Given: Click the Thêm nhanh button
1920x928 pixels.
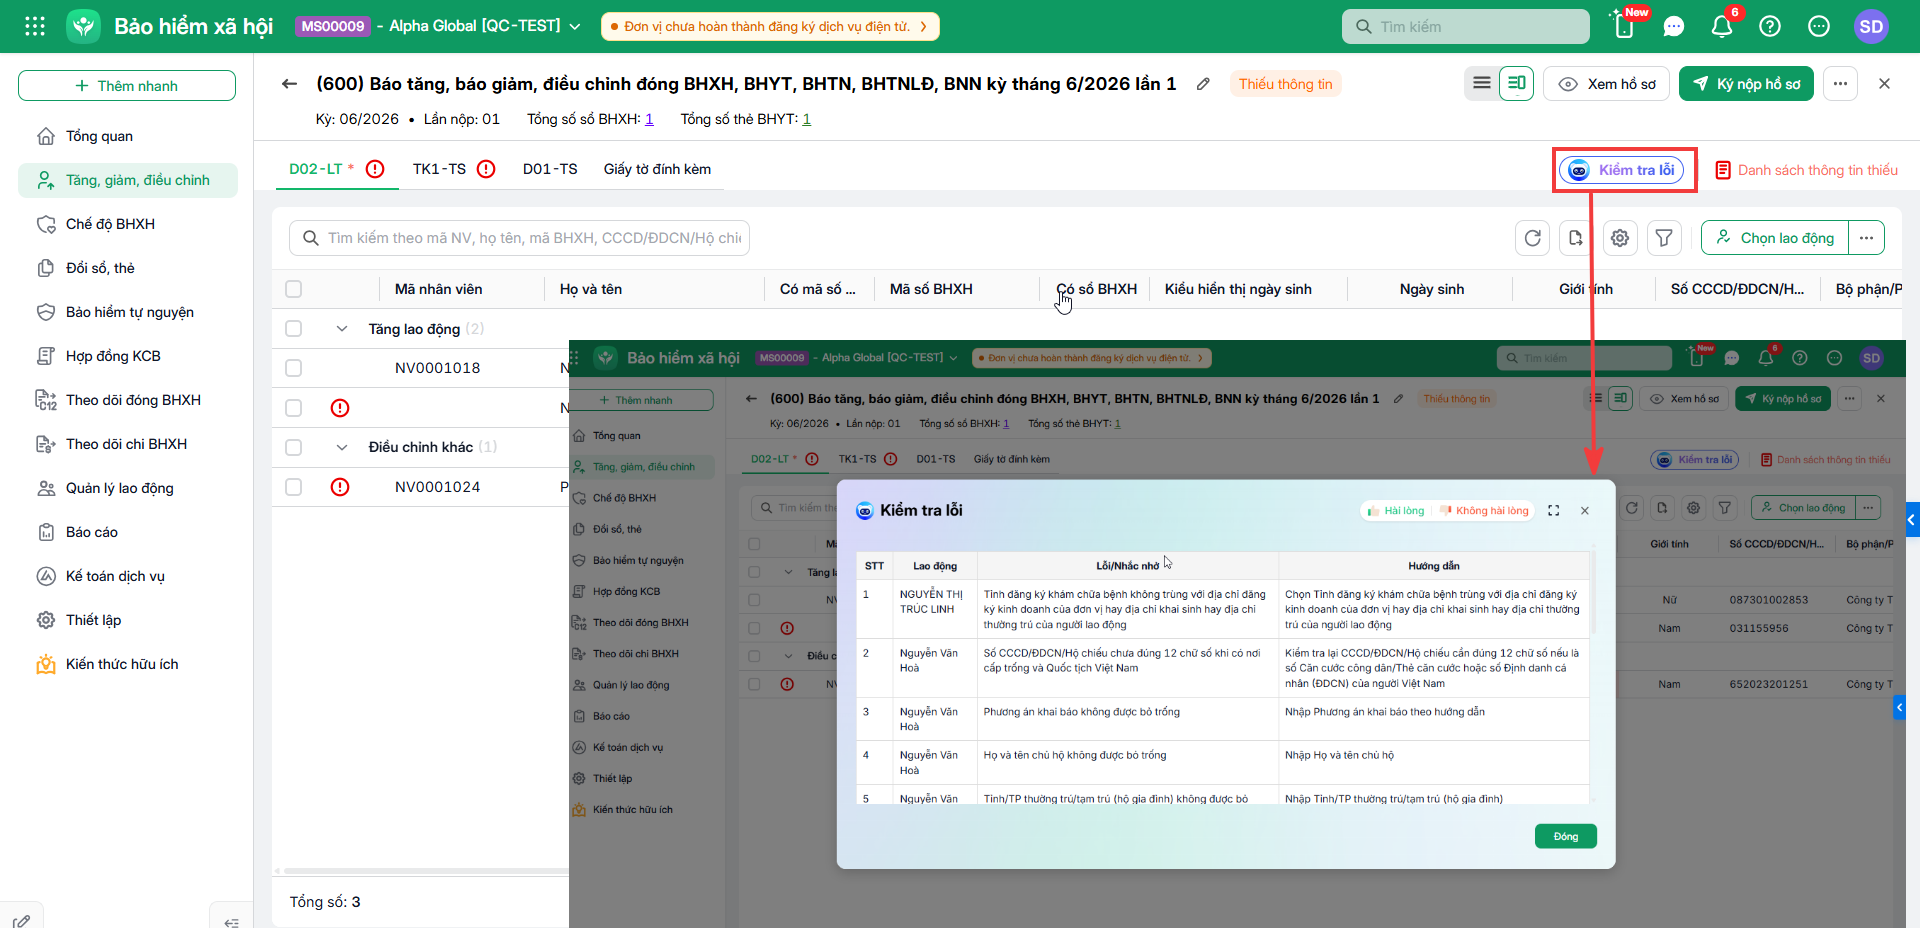Looking at the screenshot, I should (127, 86).
